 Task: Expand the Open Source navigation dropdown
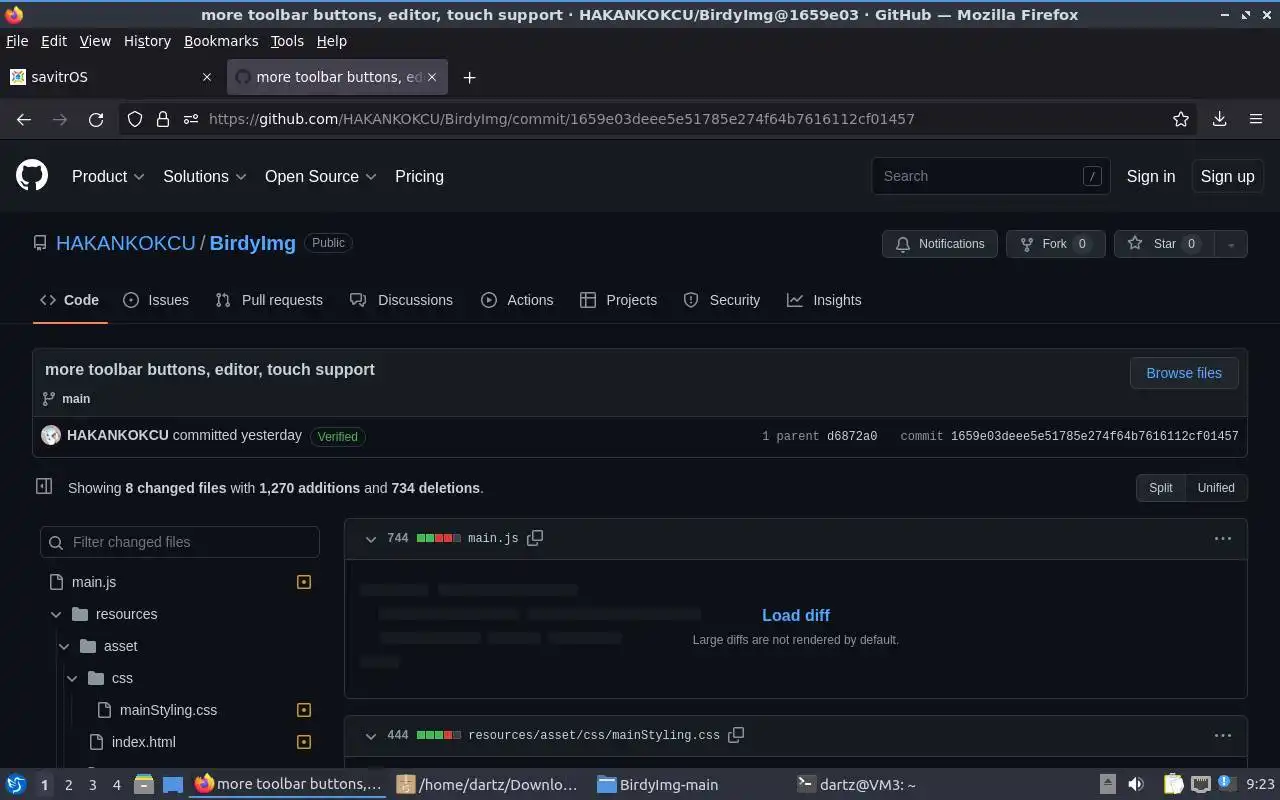point(321,176)
